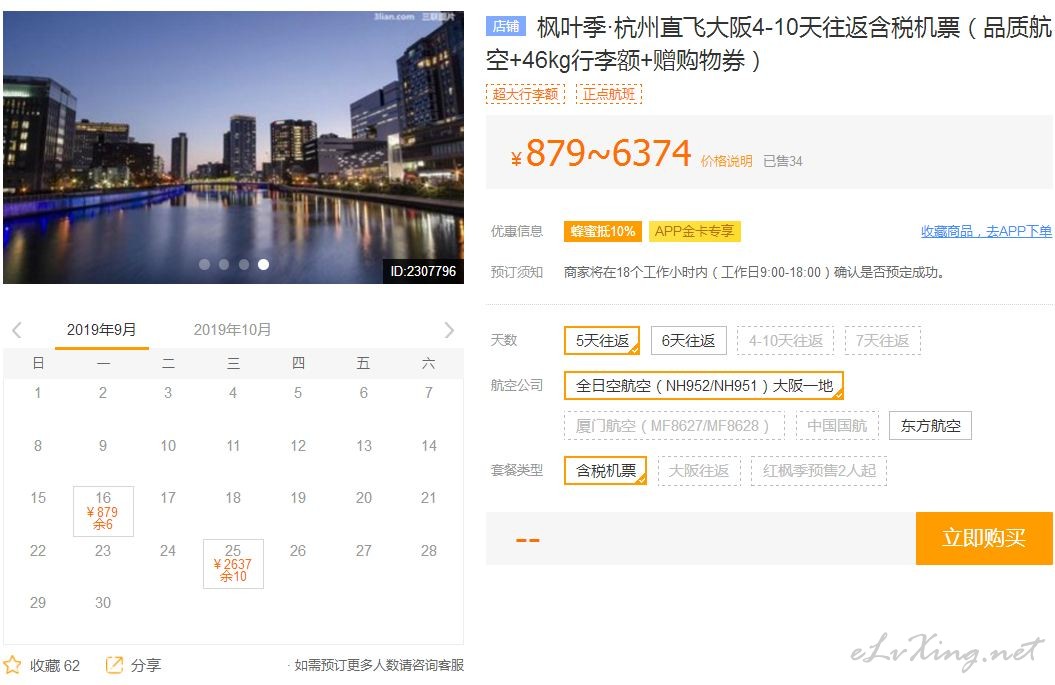The image size is (1055, 685).
Task: Click the 超大行李额 tag
Action: (525, 94)
